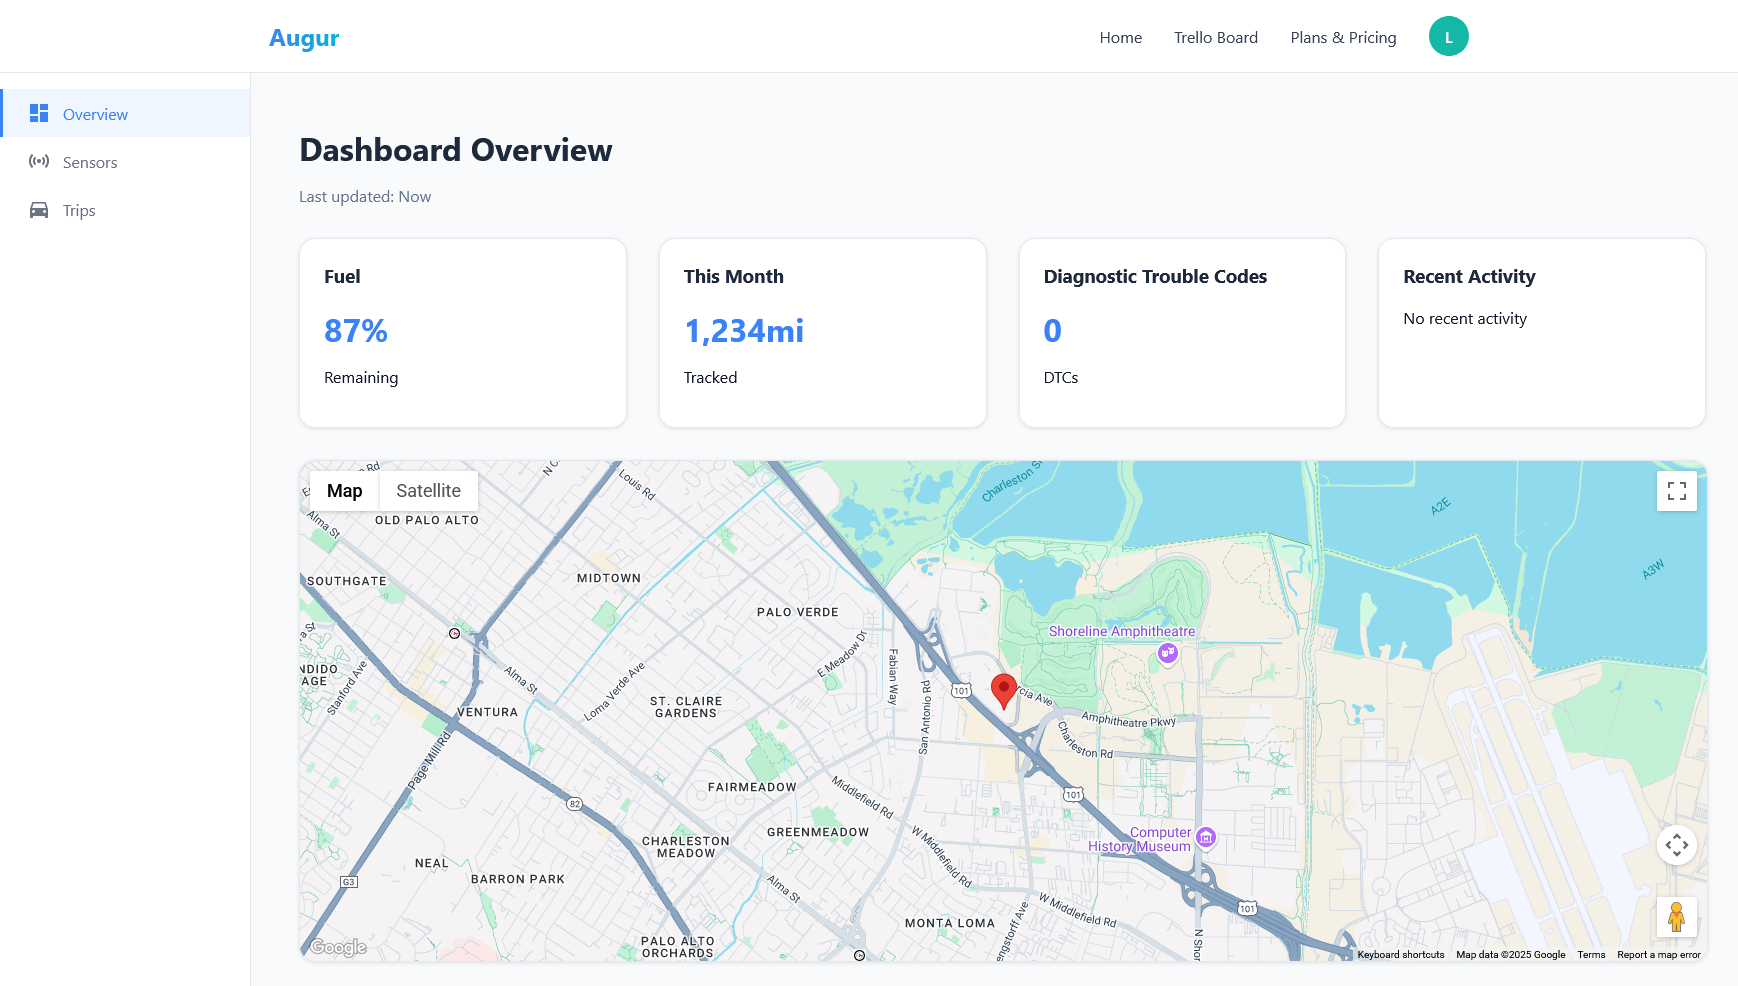Click the 'Last updated: Now' text
Image resolution: width=1738 pixels, height=986 pixels.
tap(365, 197)
